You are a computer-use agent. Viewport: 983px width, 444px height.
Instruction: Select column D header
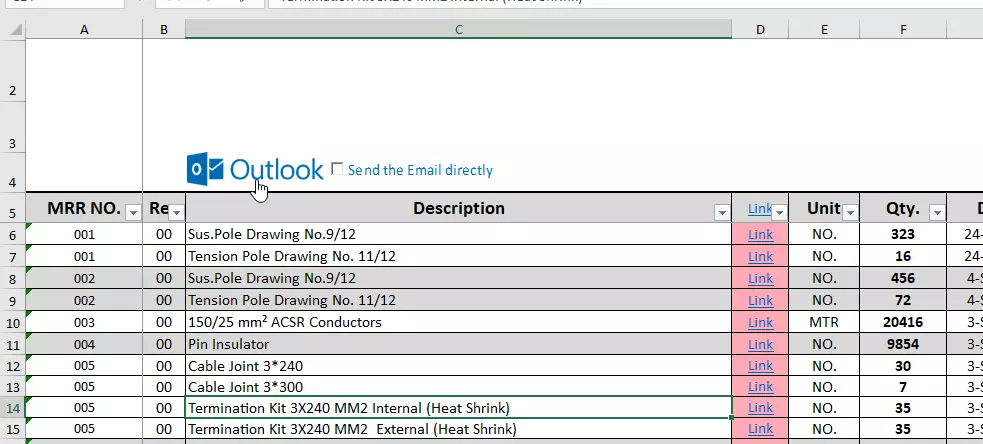(760, 29)
